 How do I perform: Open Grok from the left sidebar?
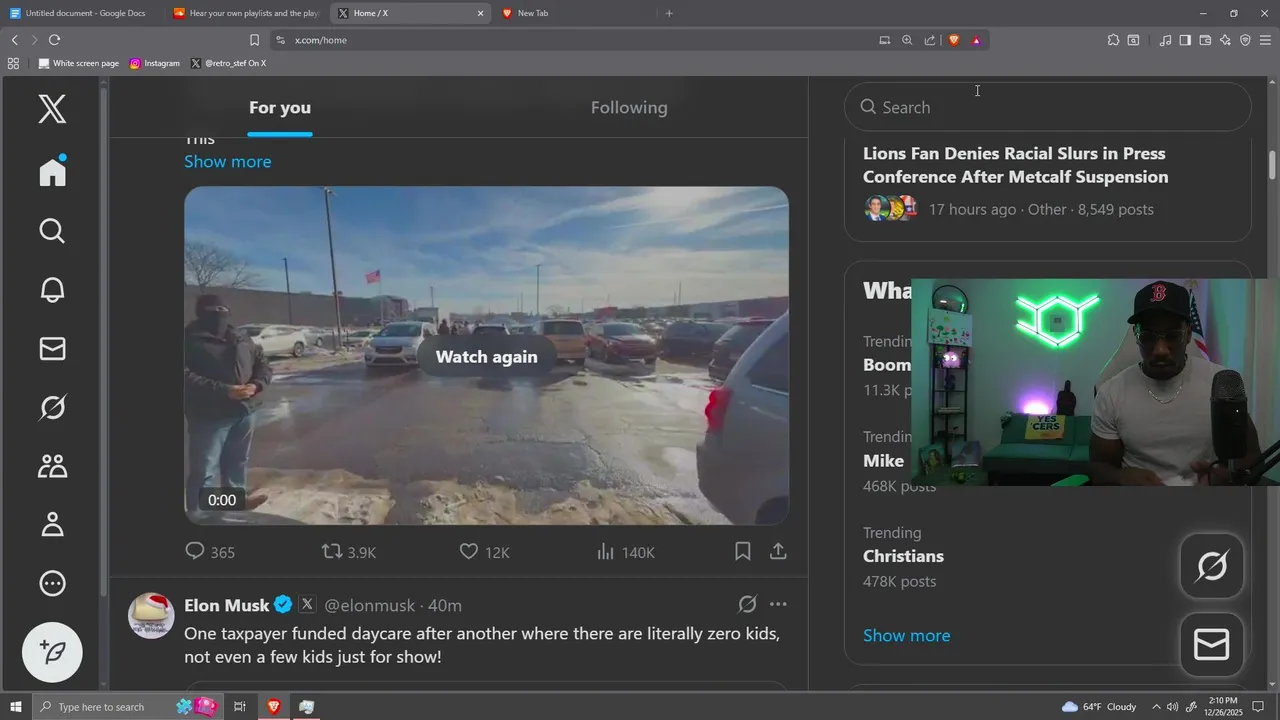52,407
